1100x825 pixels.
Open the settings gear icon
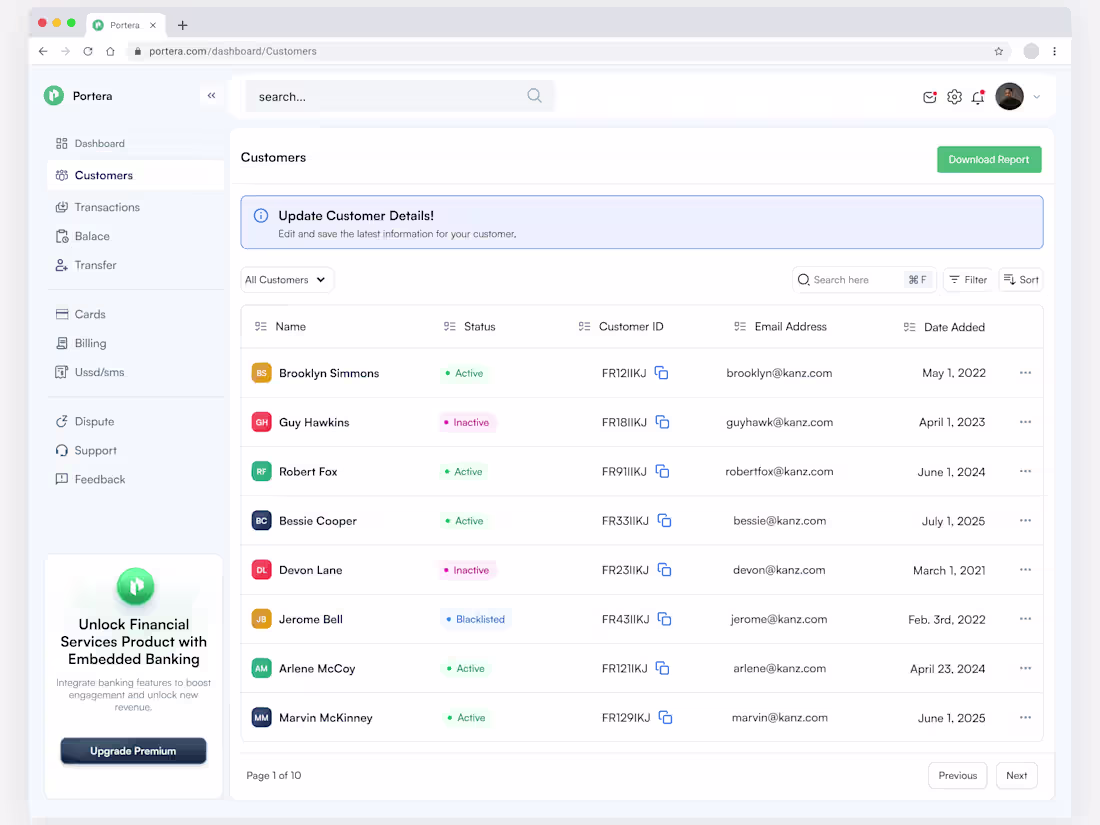pos(954,97)
